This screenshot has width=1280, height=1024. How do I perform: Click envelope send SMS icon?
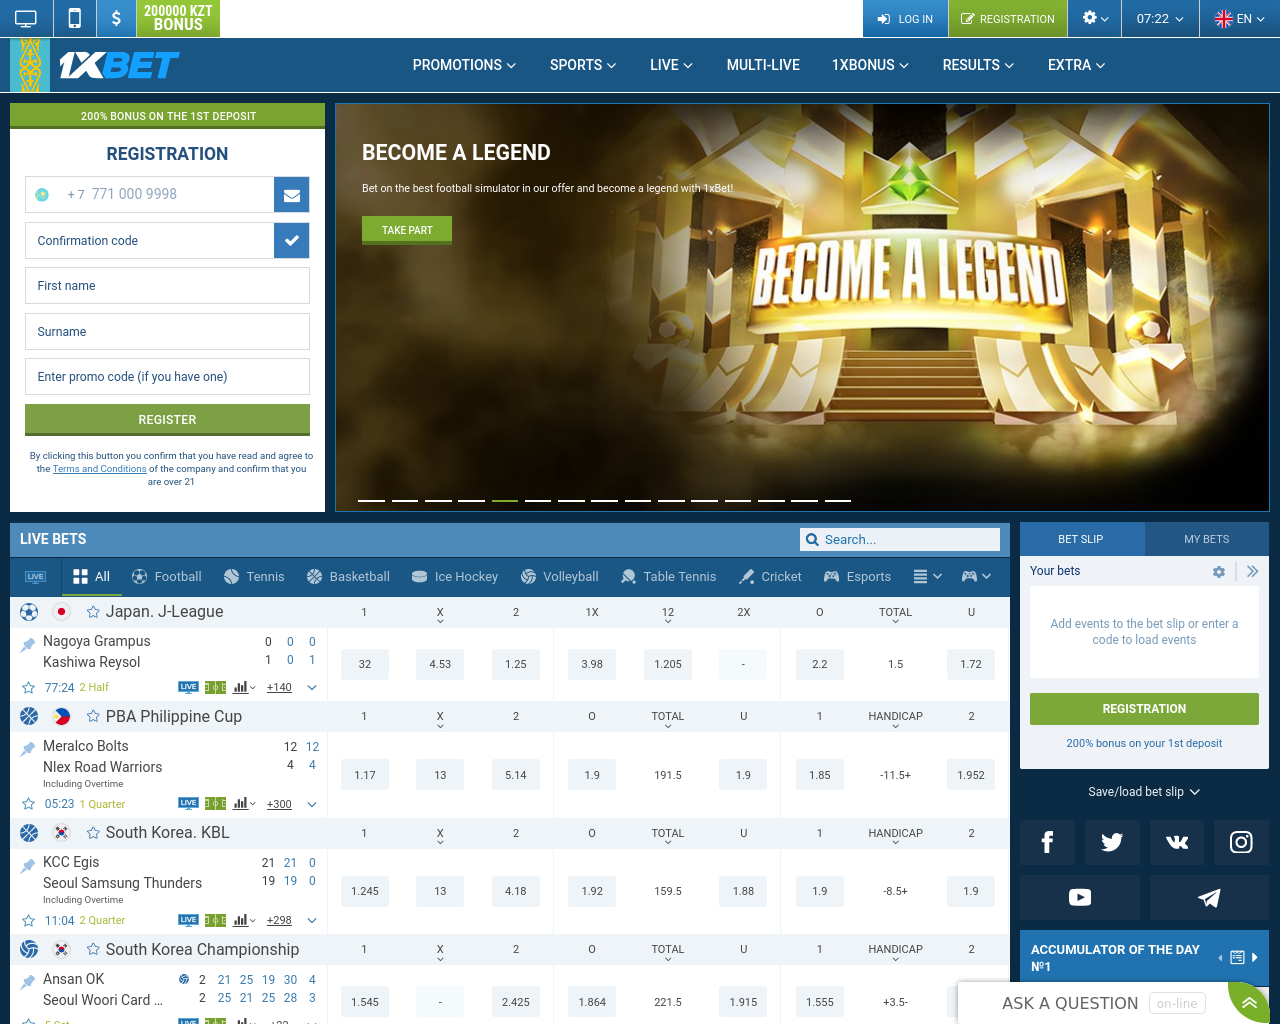pos(292,195)
